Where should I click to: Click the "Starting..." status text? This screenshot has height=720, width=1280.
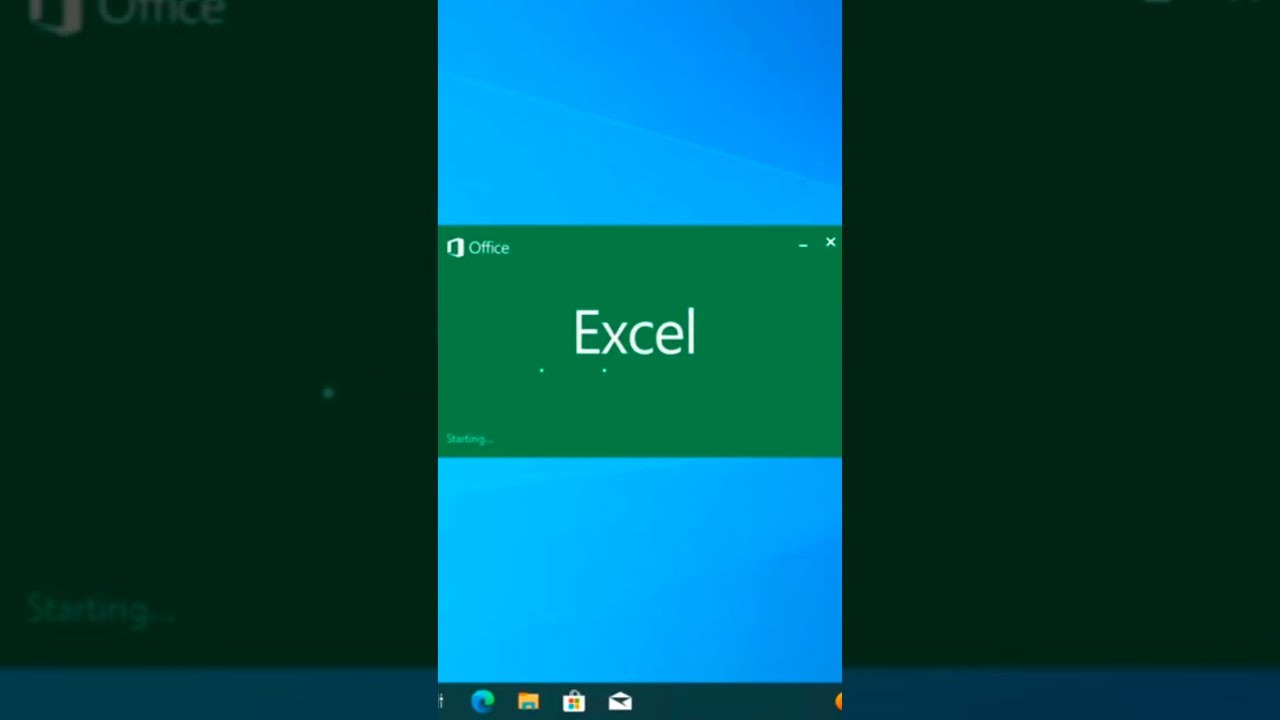469,439
